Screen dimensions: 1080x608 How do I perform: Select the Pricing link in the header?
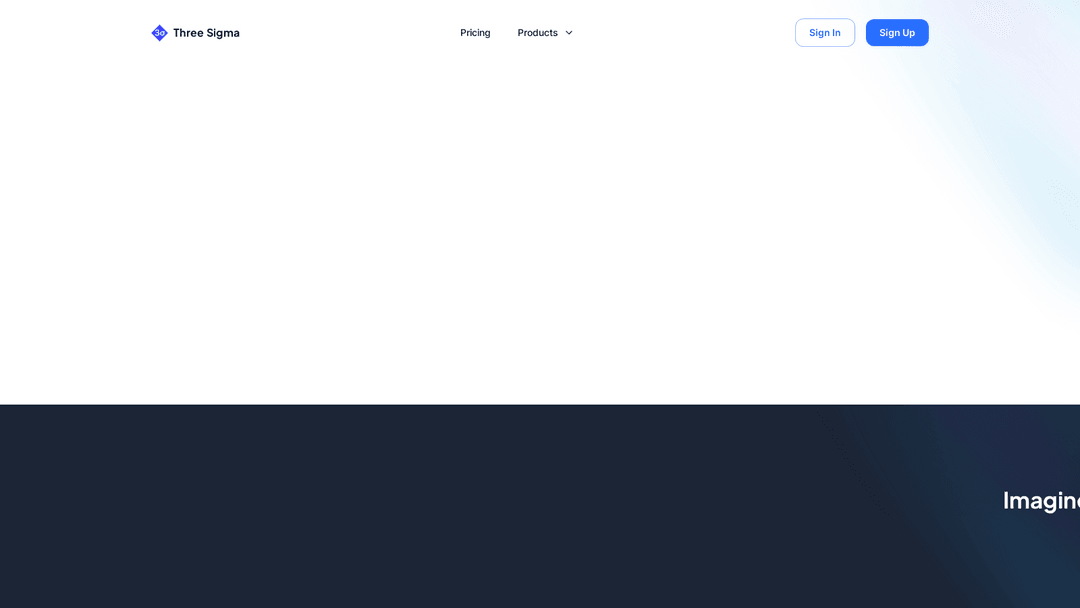[475, 33]
